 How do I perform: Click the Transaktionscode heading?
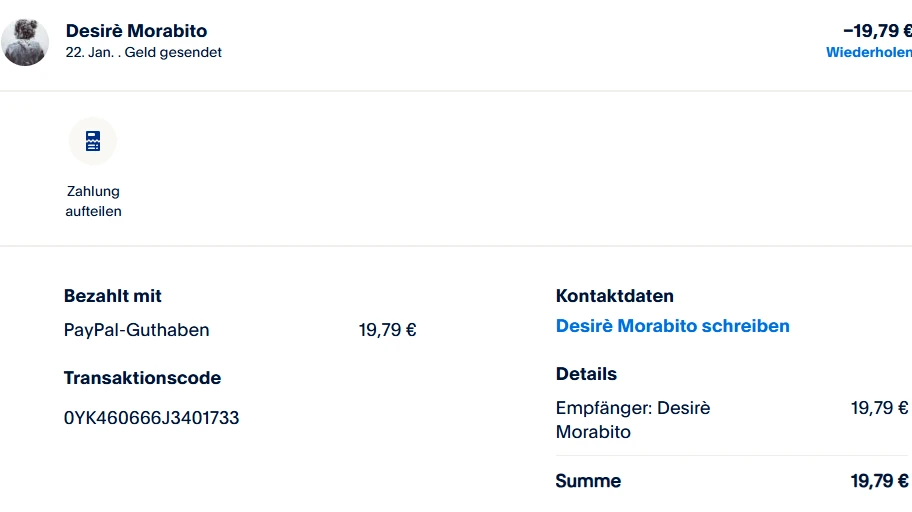point(142,378)
